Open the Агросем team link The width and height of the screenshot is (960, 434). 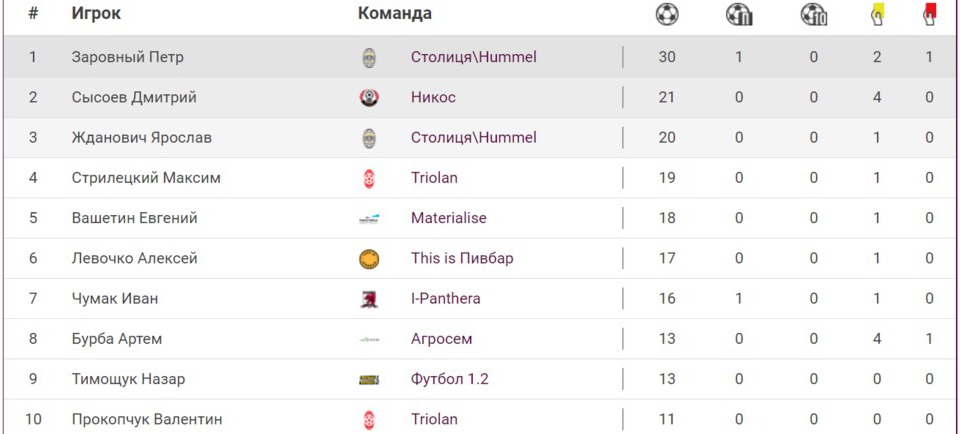441,339
